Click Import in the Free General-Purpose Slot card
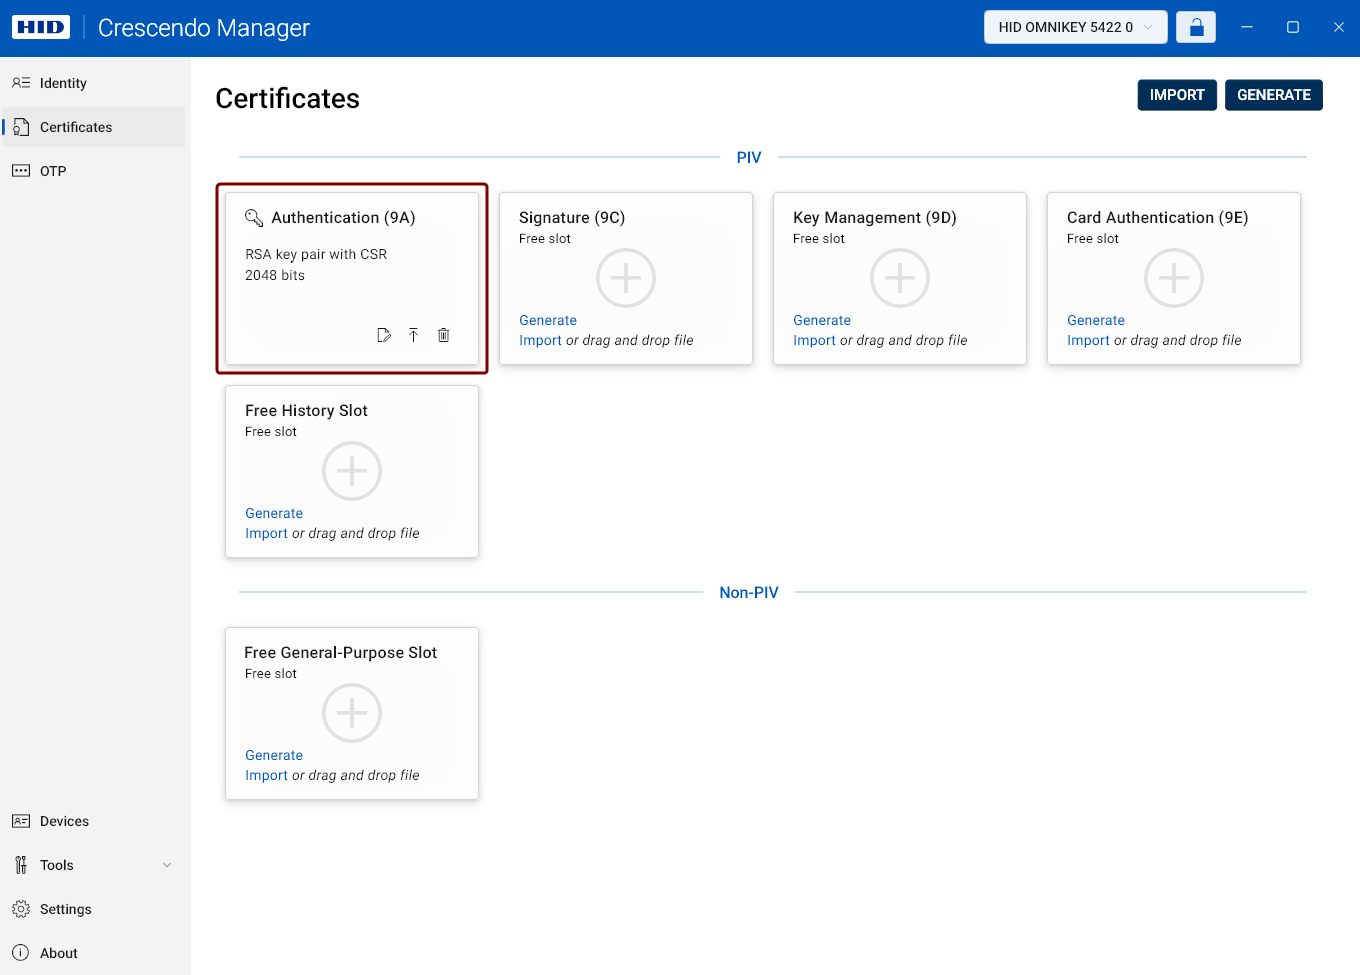The width and height of the screenshot is (1360, 975). point(266,775)
